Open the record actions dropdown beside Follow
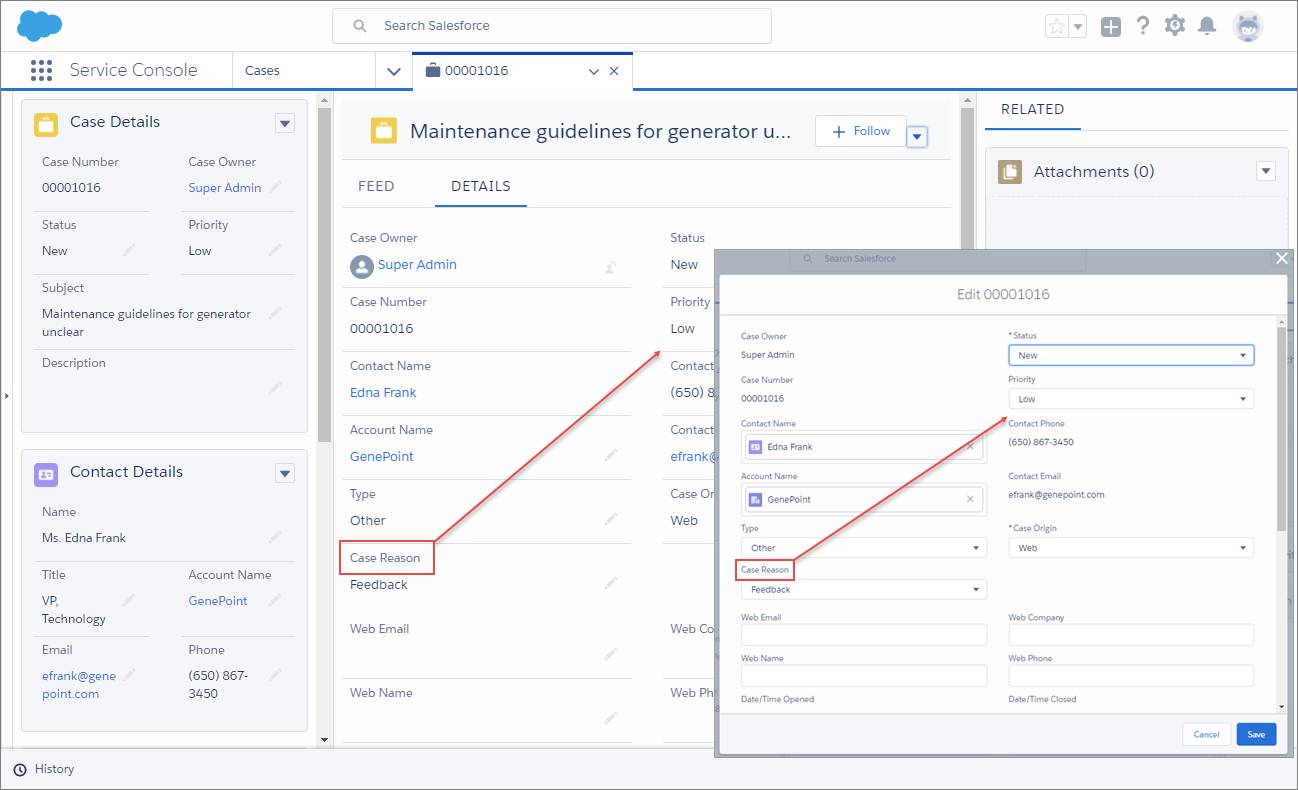 click(917, 136)
